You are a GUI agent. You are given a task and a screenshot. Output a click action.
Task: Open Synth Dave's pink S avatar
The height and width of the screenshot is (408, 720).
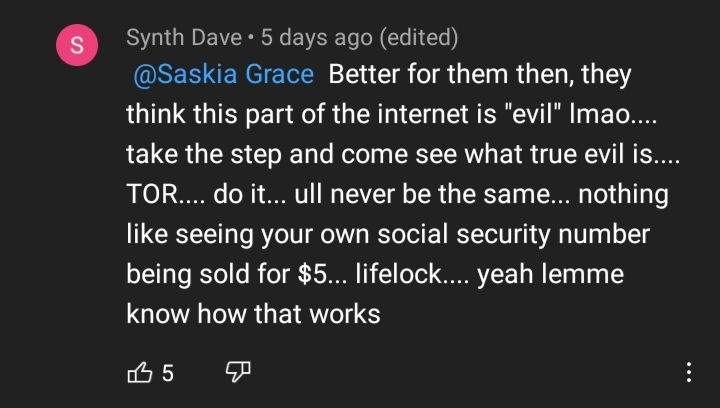coord(77,45)
